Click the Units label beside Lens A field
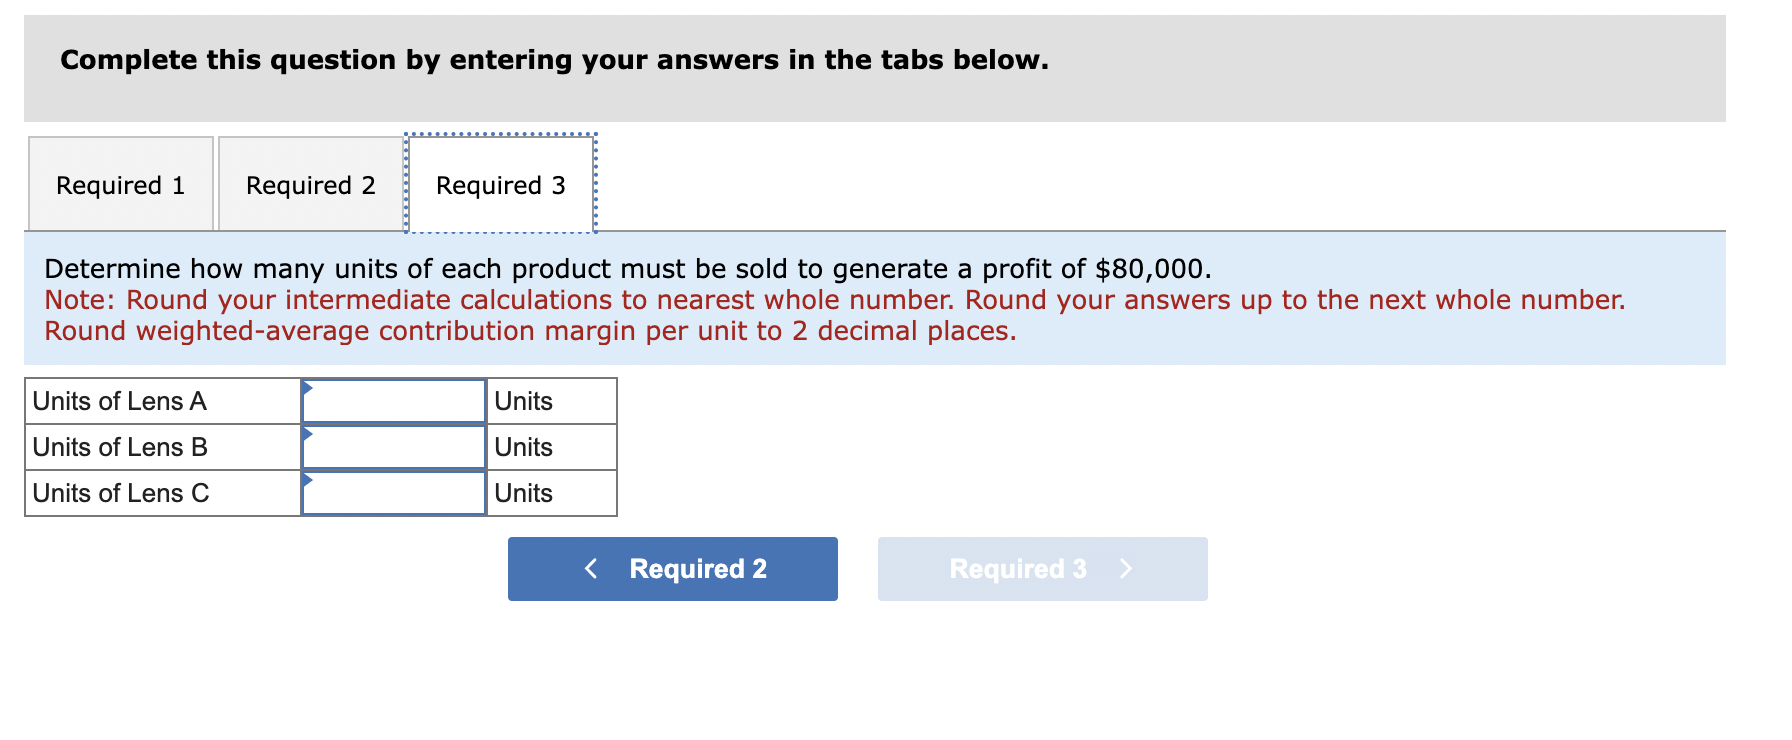 click(524, 400)
